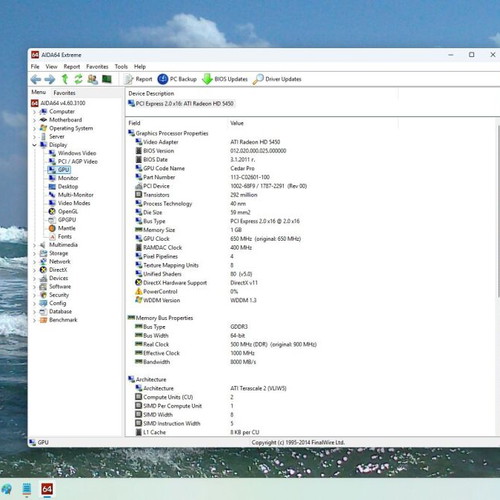The height and width of the screenshot is (500, 500).
Task: Select PCI / AGP Video in the tree
Action: 73,161
